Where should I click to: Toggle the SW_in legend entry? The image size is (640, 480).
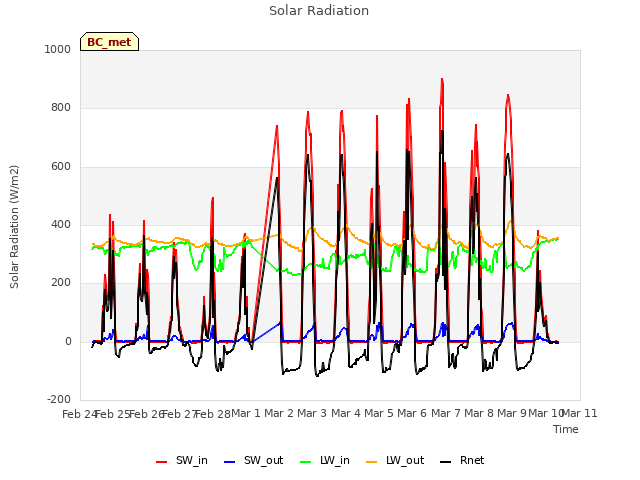tap(182, 461)
